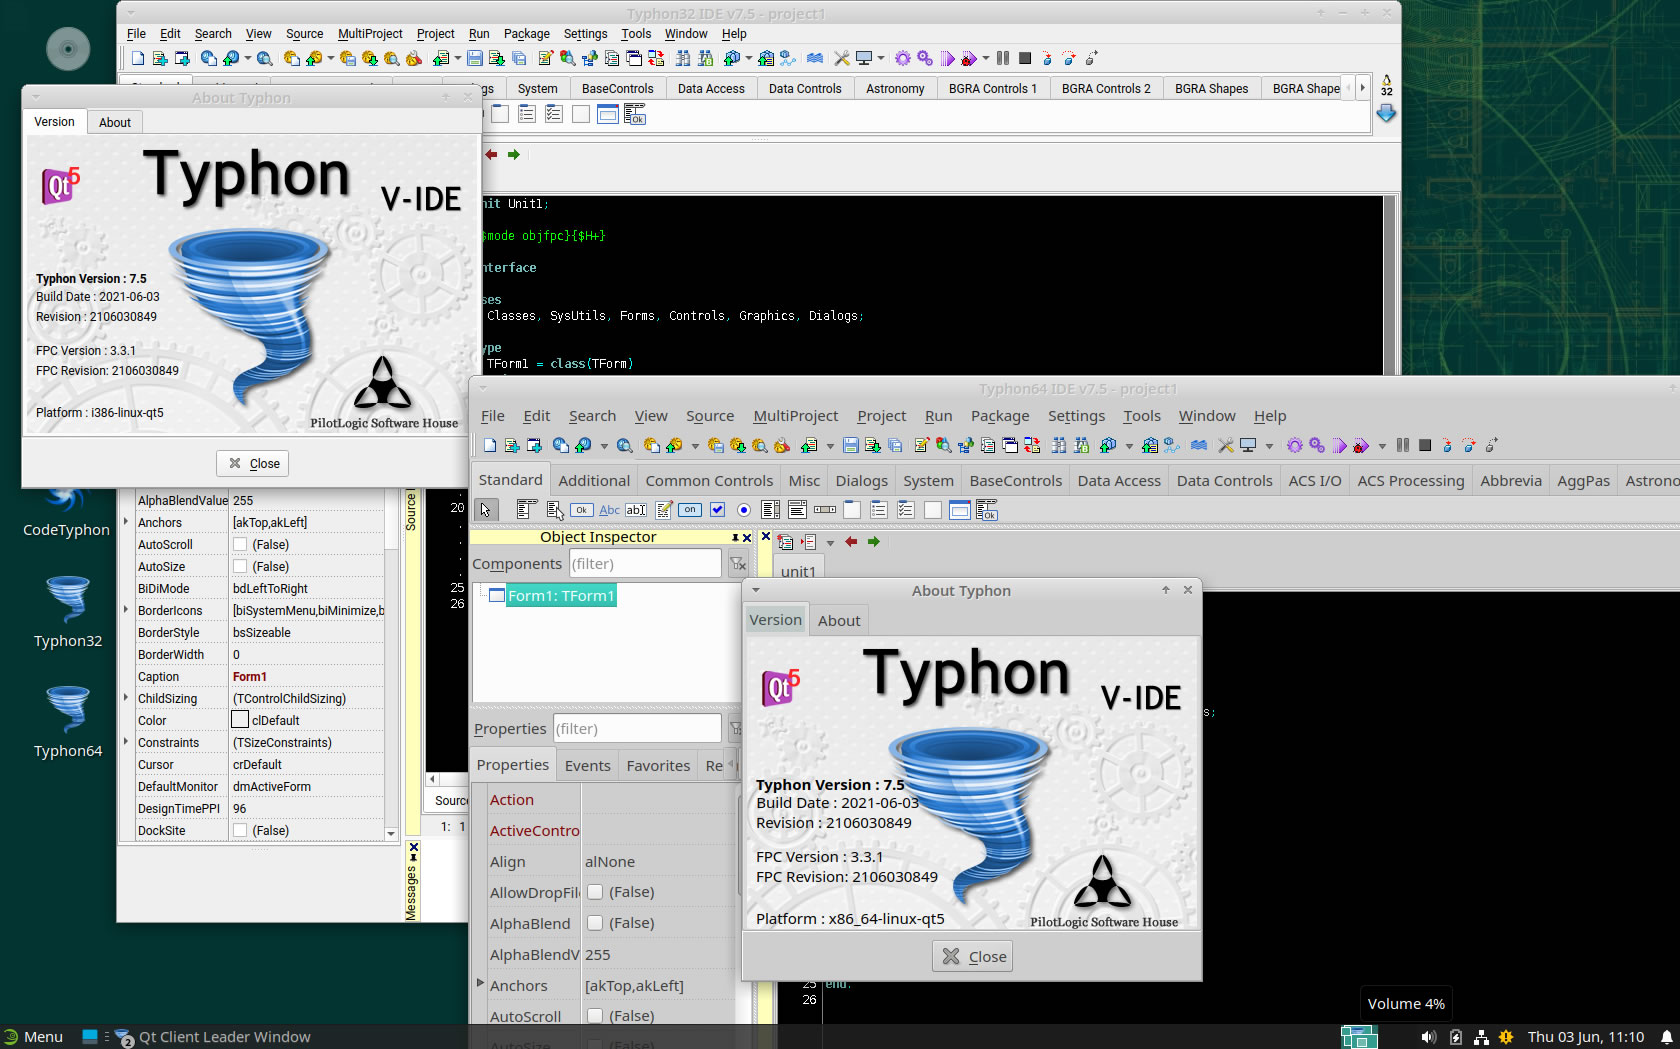Screen dimensions: 1680x1049
Task: Click the Step Out icon in Typhon64 toolbar
Action: (1491, 446)
